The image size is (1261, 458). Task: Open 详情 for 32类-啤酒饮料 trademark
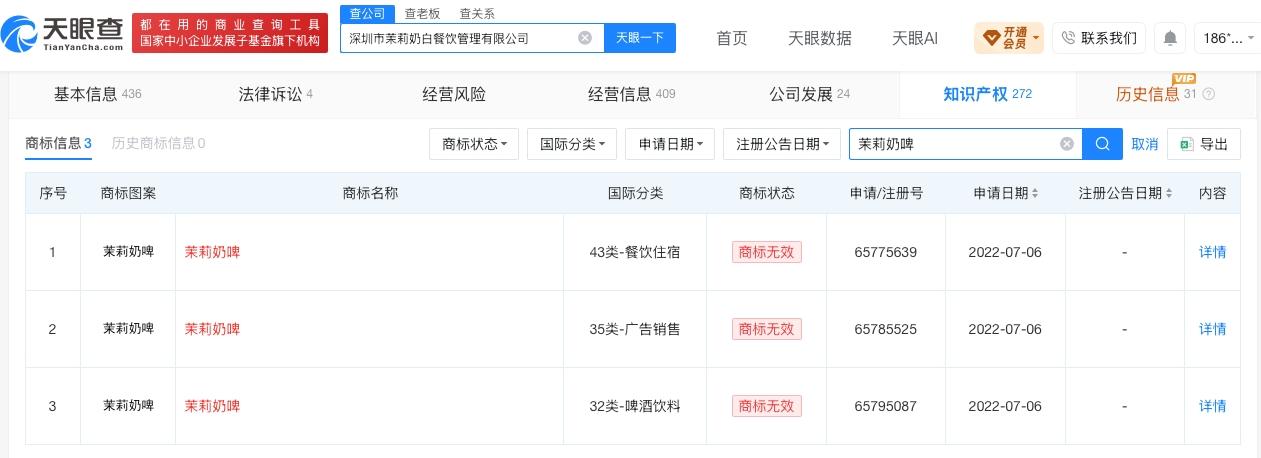pyautogui.click(x=1212, y=406)
